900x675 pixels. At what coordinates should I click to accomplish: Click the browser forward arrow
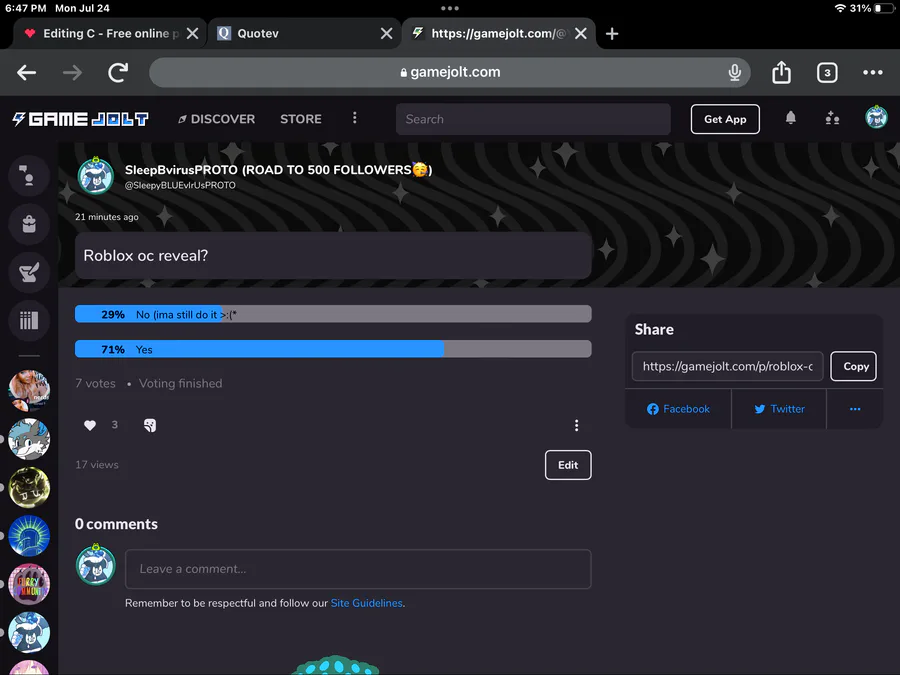[x=72, y=72]
